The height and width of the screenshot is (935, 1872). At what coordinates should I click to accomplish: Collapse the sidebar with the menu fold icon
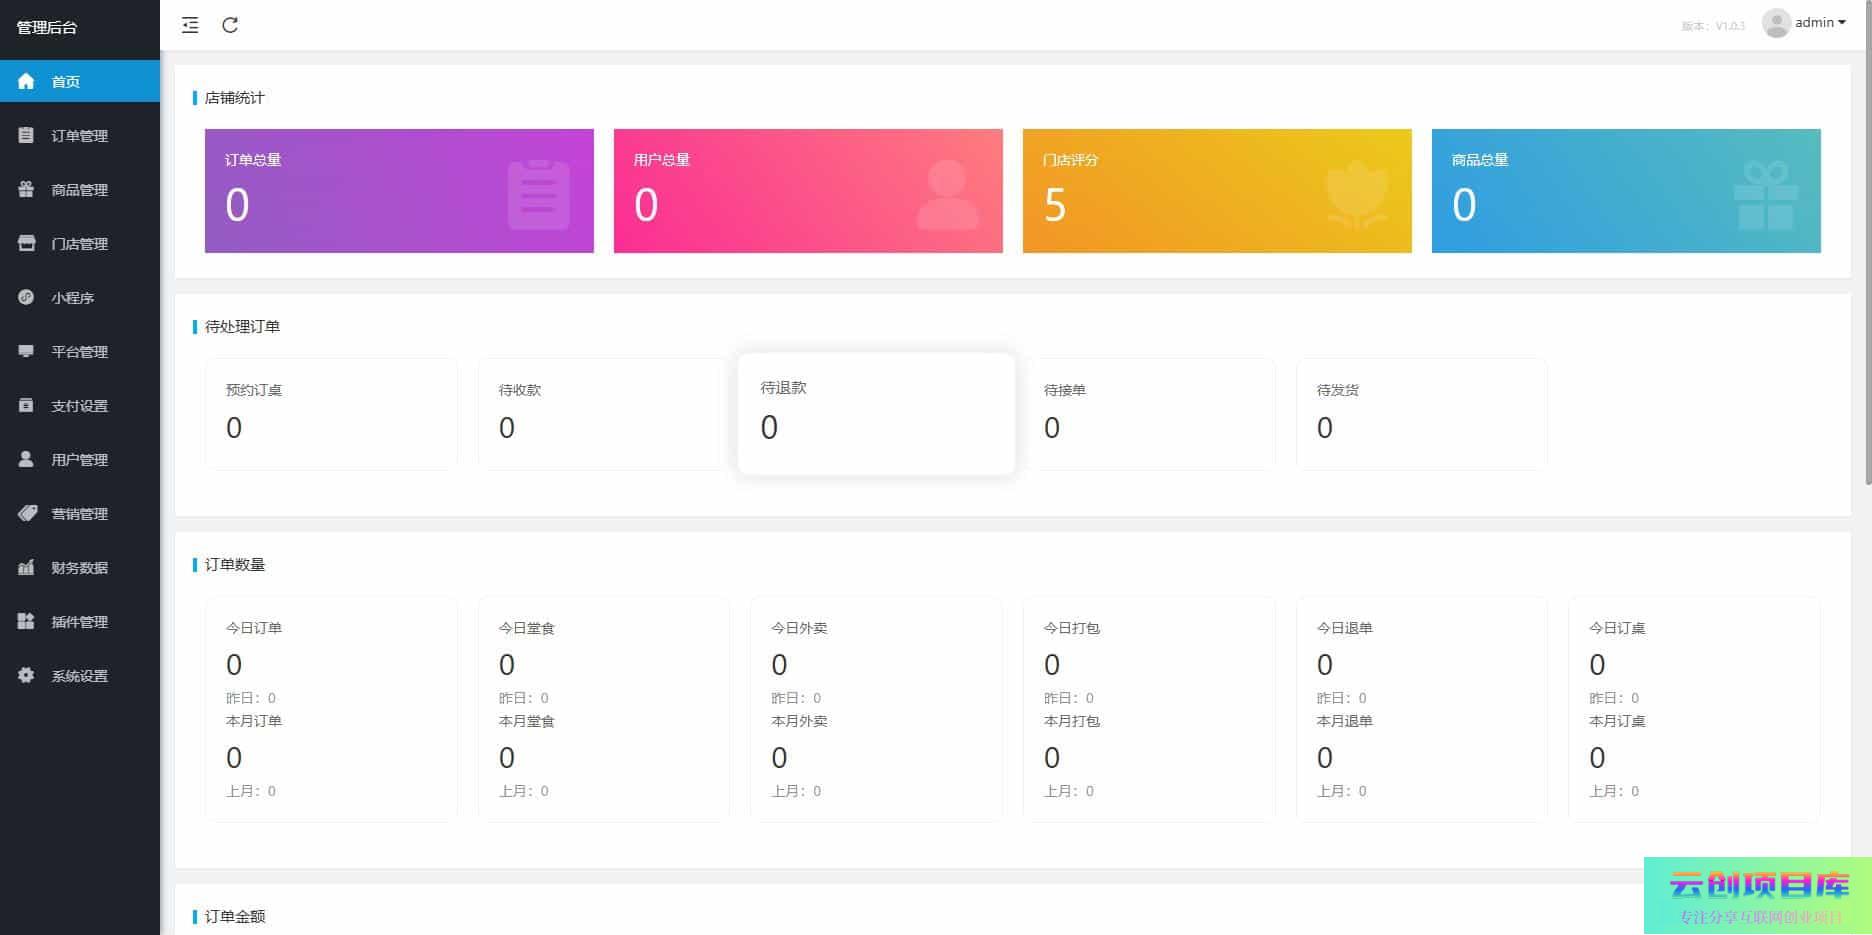(x=190, y=26)
